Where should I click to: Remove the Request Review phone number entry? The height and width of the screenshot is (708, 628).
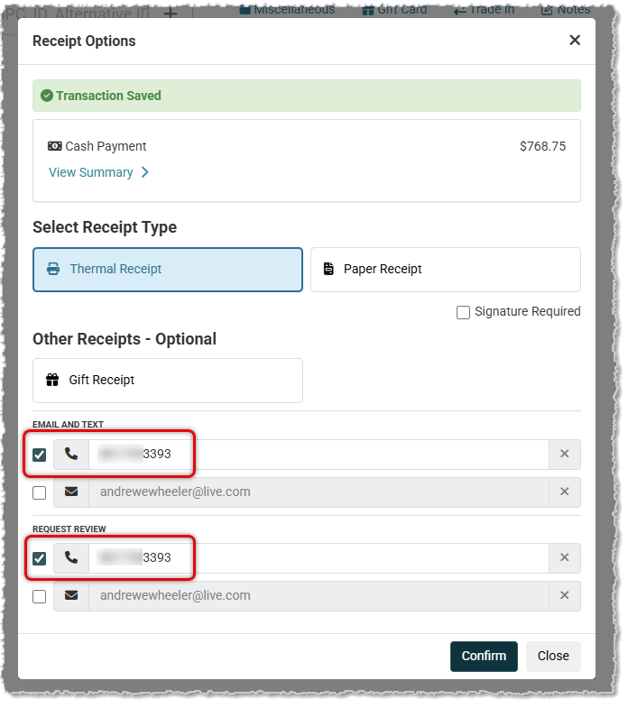pyautogui.click(x=564, y=558)
